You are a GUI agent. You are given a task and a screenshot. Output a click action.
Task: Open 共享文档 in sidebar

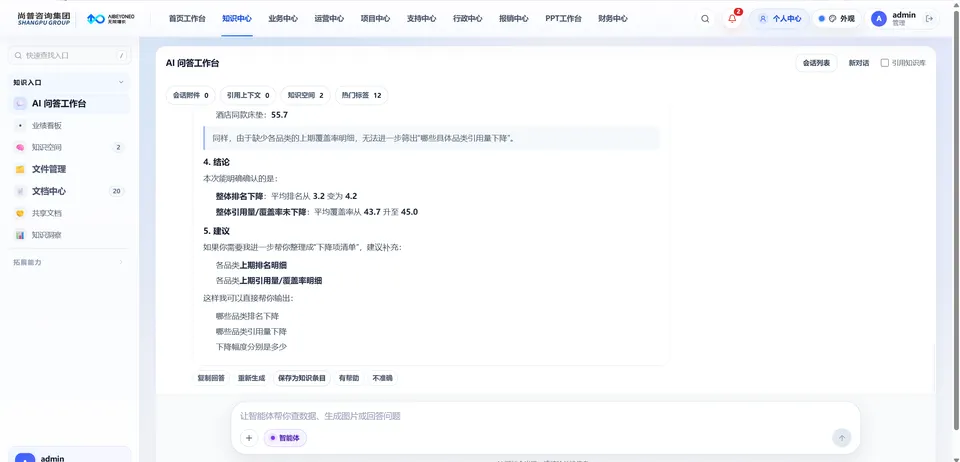[69, 214]
